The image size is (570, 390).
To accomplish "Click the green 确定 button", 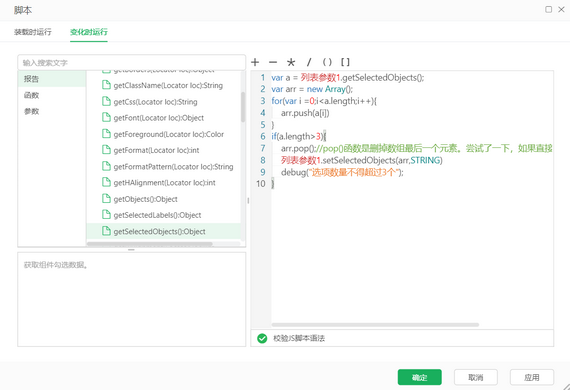I will (x=420, y=377).
